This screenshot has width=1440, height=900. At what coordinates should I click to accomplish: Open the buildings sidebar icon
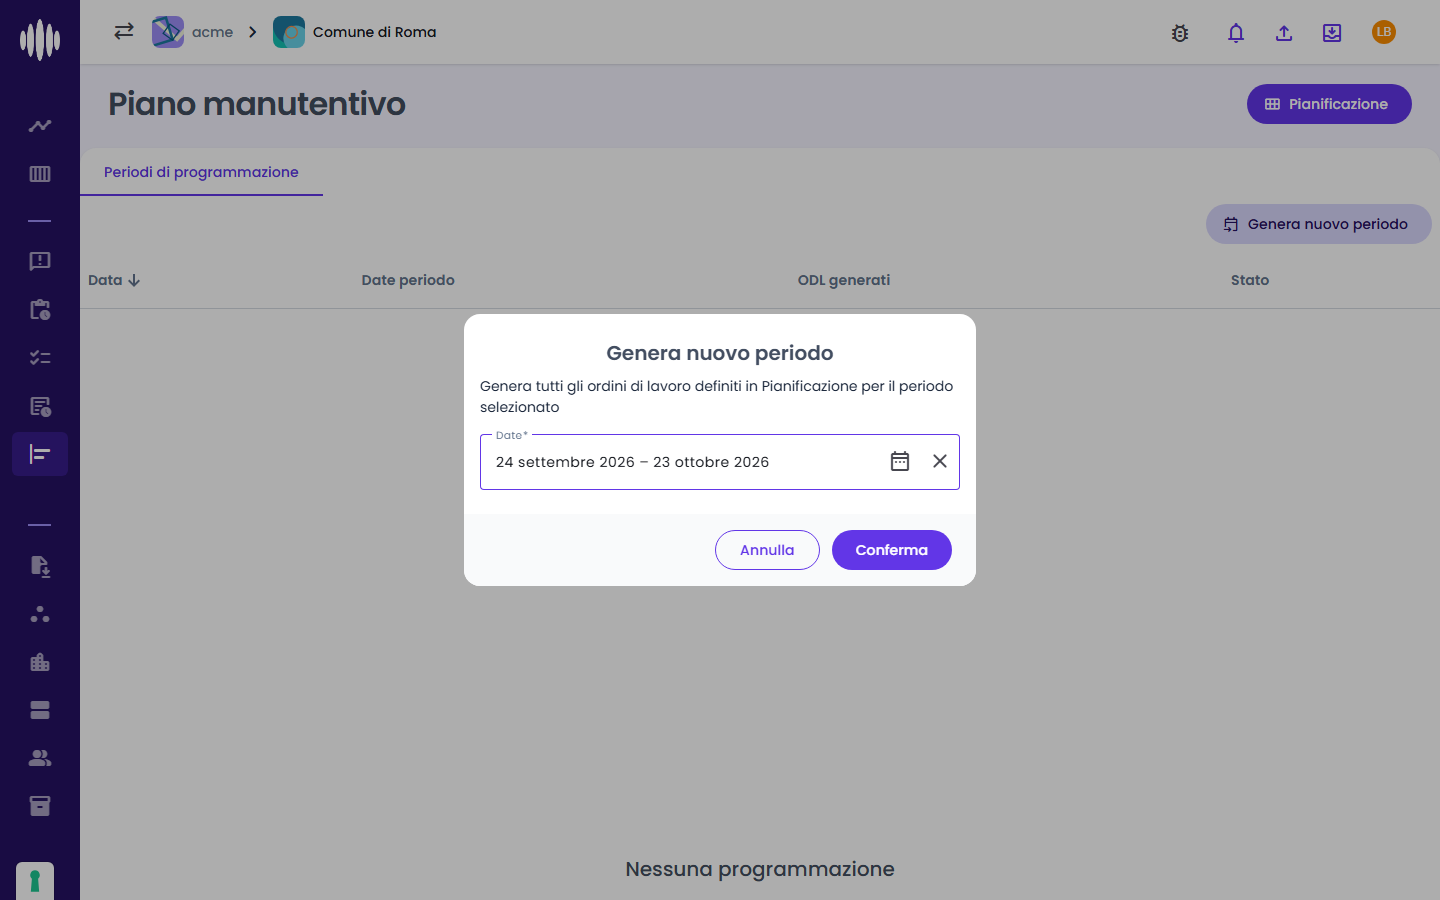tap(40, 662)
